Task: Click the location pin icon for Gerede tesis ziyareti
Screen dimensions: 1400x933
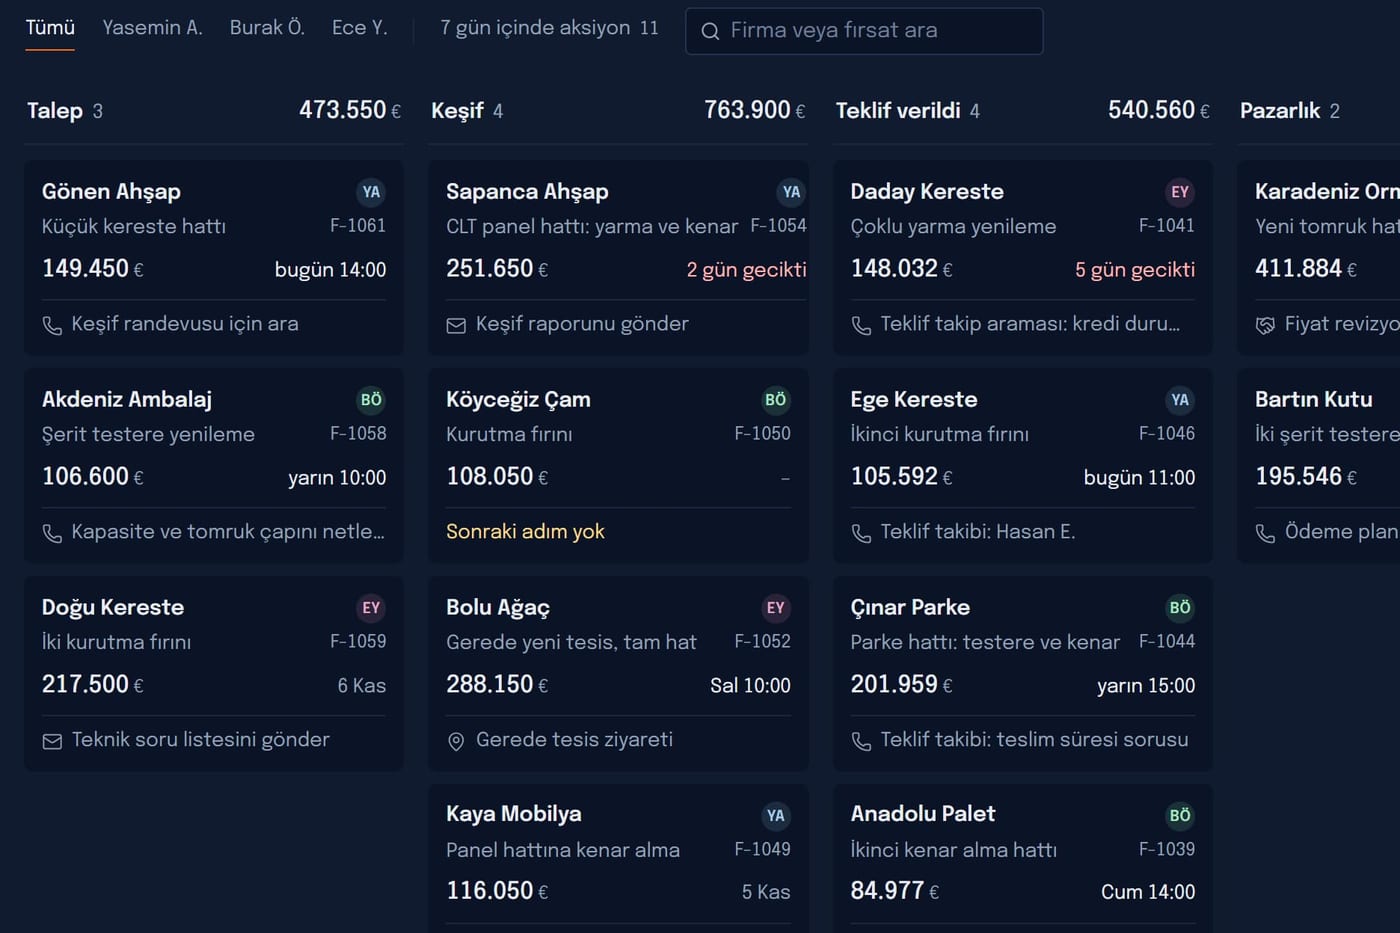Action: click(456, 741)
